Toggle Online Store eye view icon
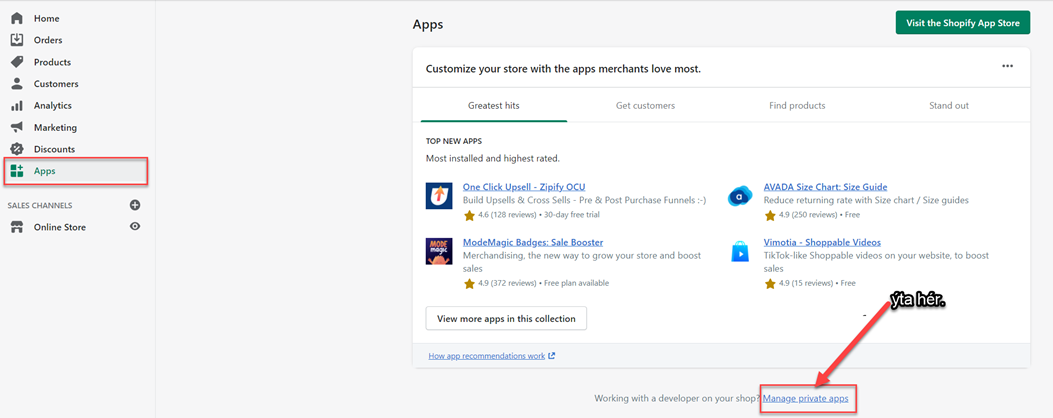The width and height of the screenshot is (1053, 418). (135, 227)
